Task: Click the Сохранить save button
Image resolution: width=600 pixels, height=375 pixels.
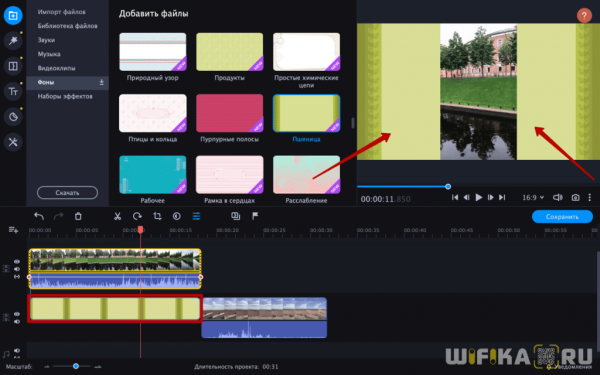Action: pyautogui.click(x=562, y=217)
